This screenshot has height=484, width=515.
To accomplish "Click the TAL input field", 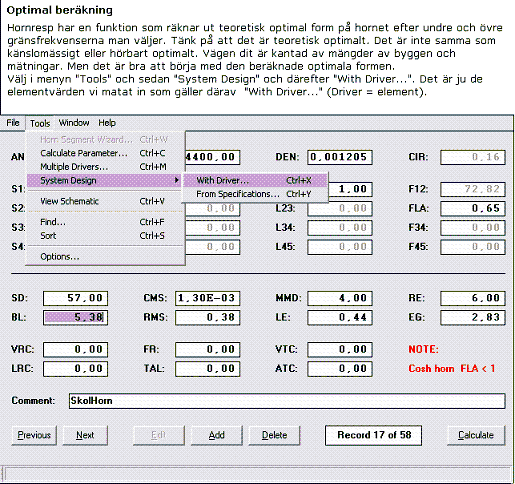I will pos(207,369).
